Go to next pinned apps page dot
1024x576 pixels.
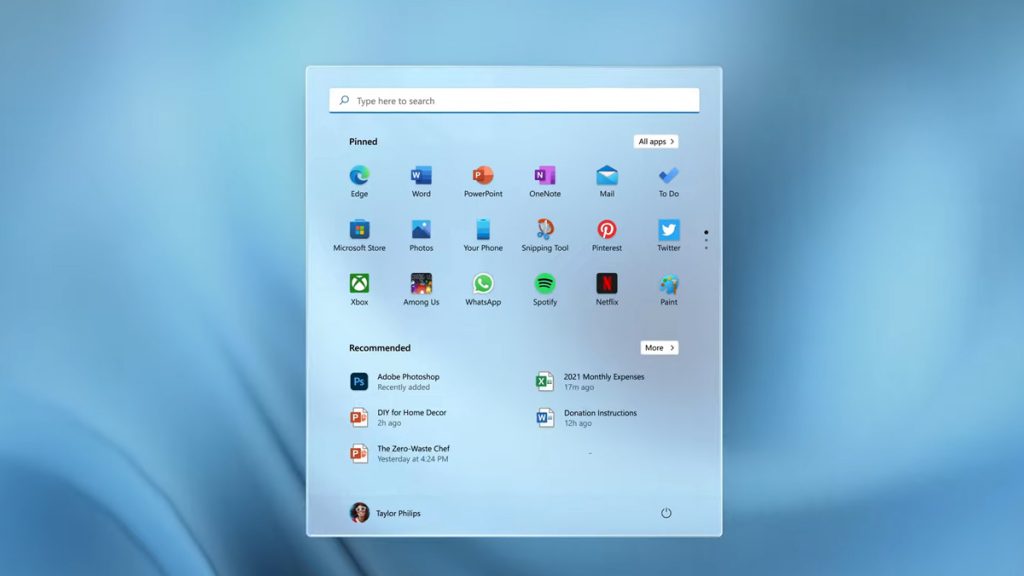[706, 240]
